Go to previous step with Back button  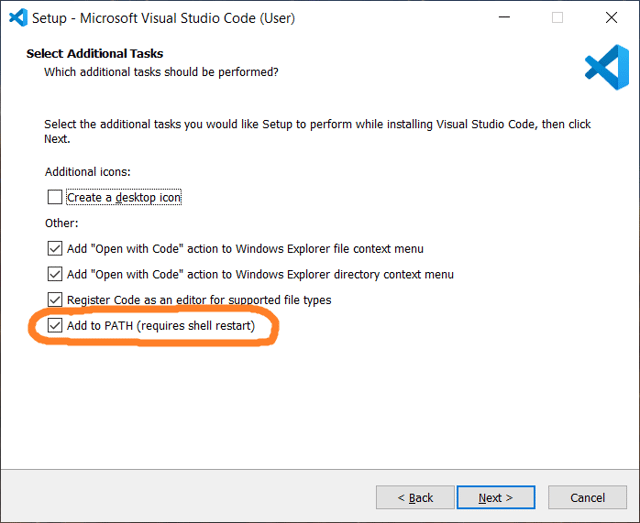[415, 497]
